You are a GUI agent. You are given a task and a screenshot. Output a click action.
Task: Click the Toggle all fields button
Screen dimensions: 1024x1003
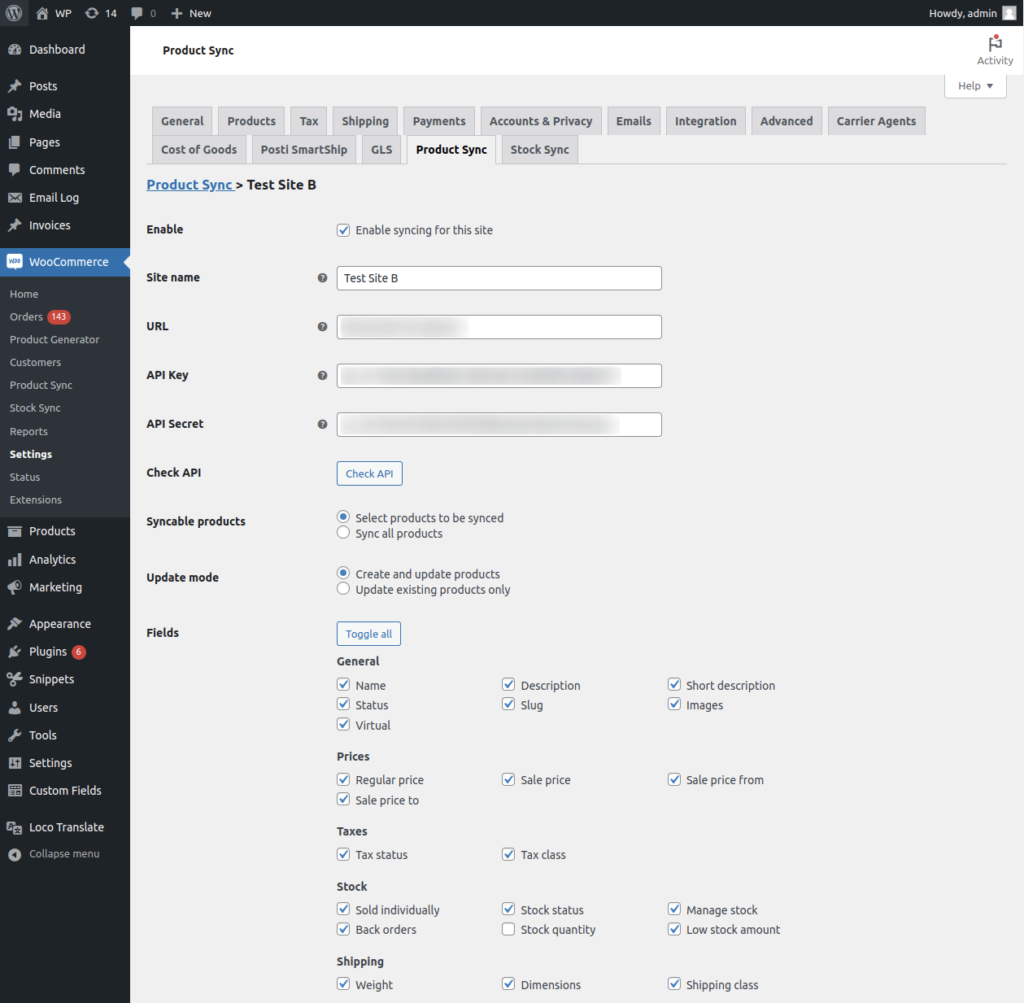click(x=368, y=633)
